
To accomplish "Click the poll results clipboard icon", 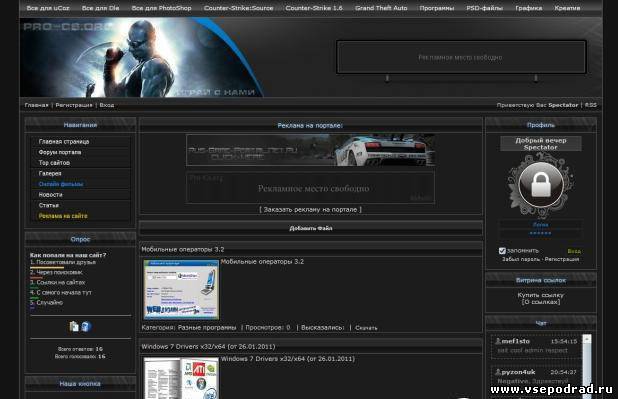I will pyautogui.click(x=74, y=326).
